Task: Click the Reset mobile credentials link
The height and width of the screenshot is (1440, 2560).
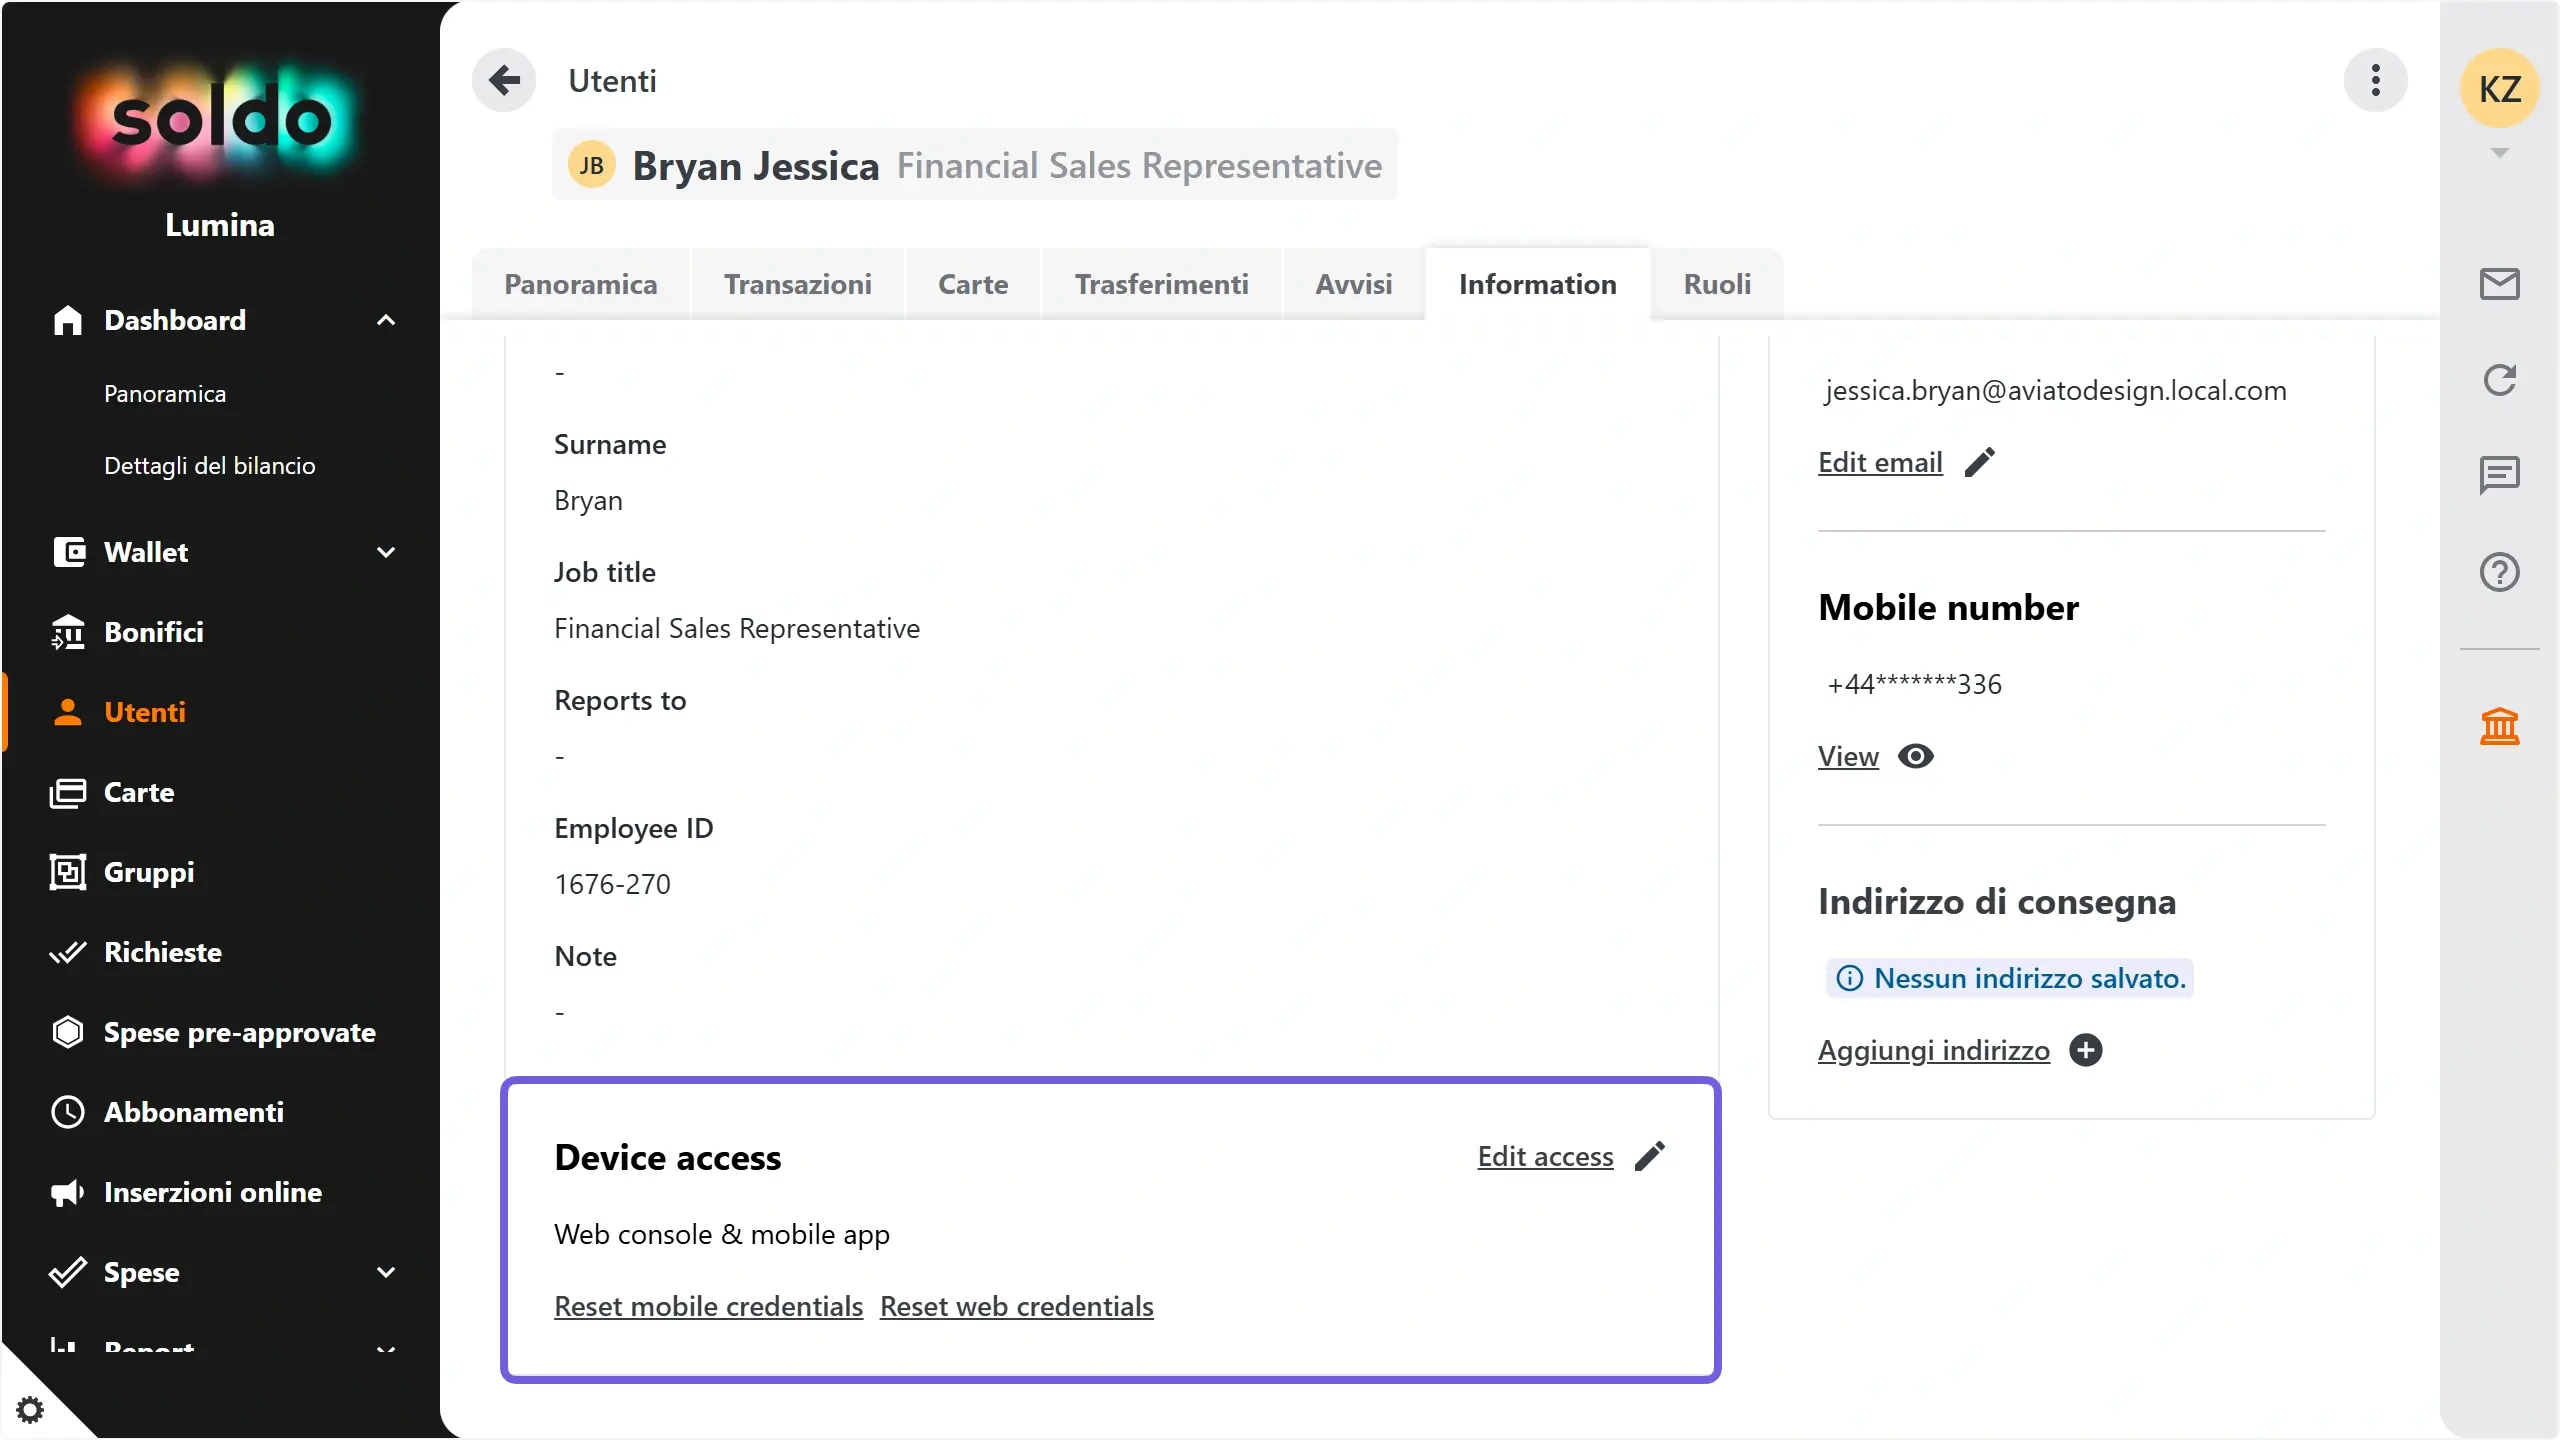Action: [x=708, y=1306]
